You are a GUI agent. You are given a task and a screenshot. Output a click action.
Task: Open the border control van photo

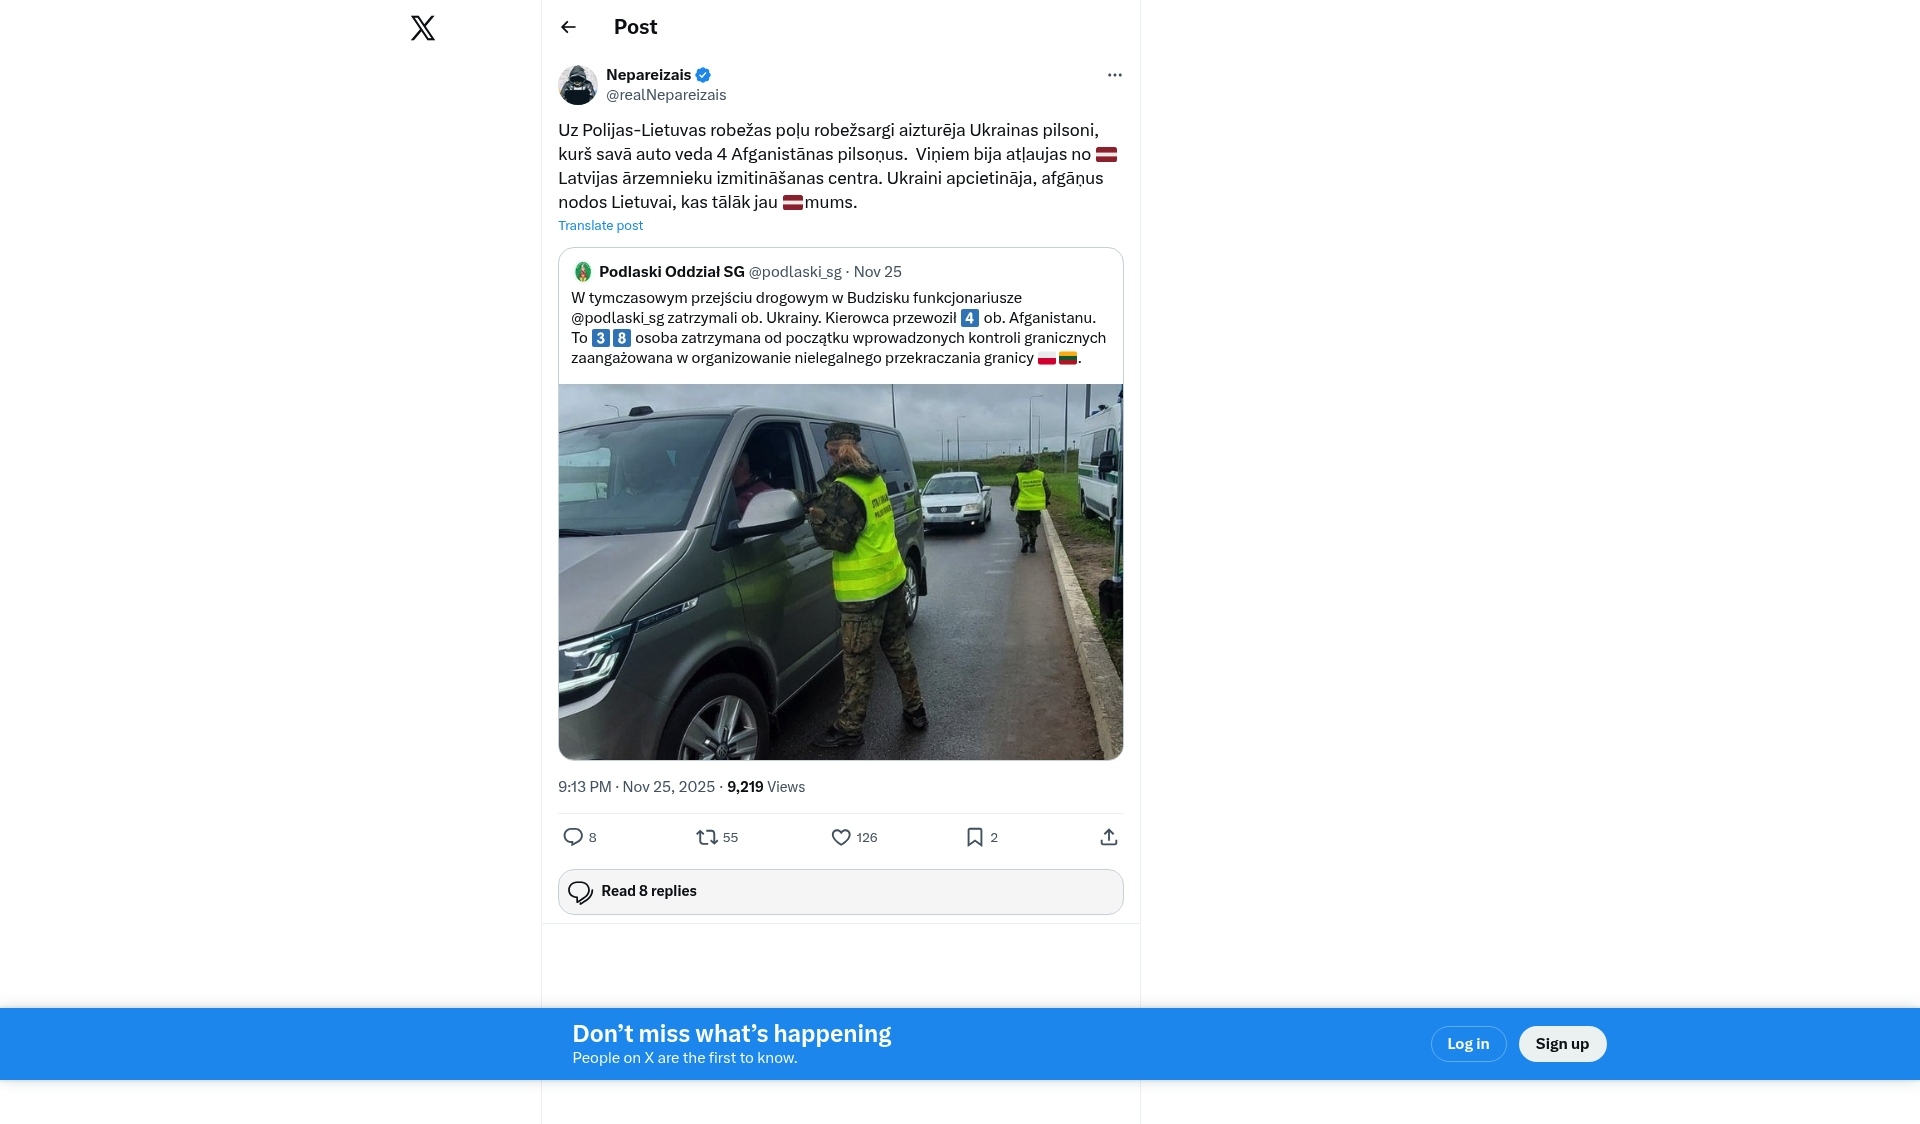840,571
